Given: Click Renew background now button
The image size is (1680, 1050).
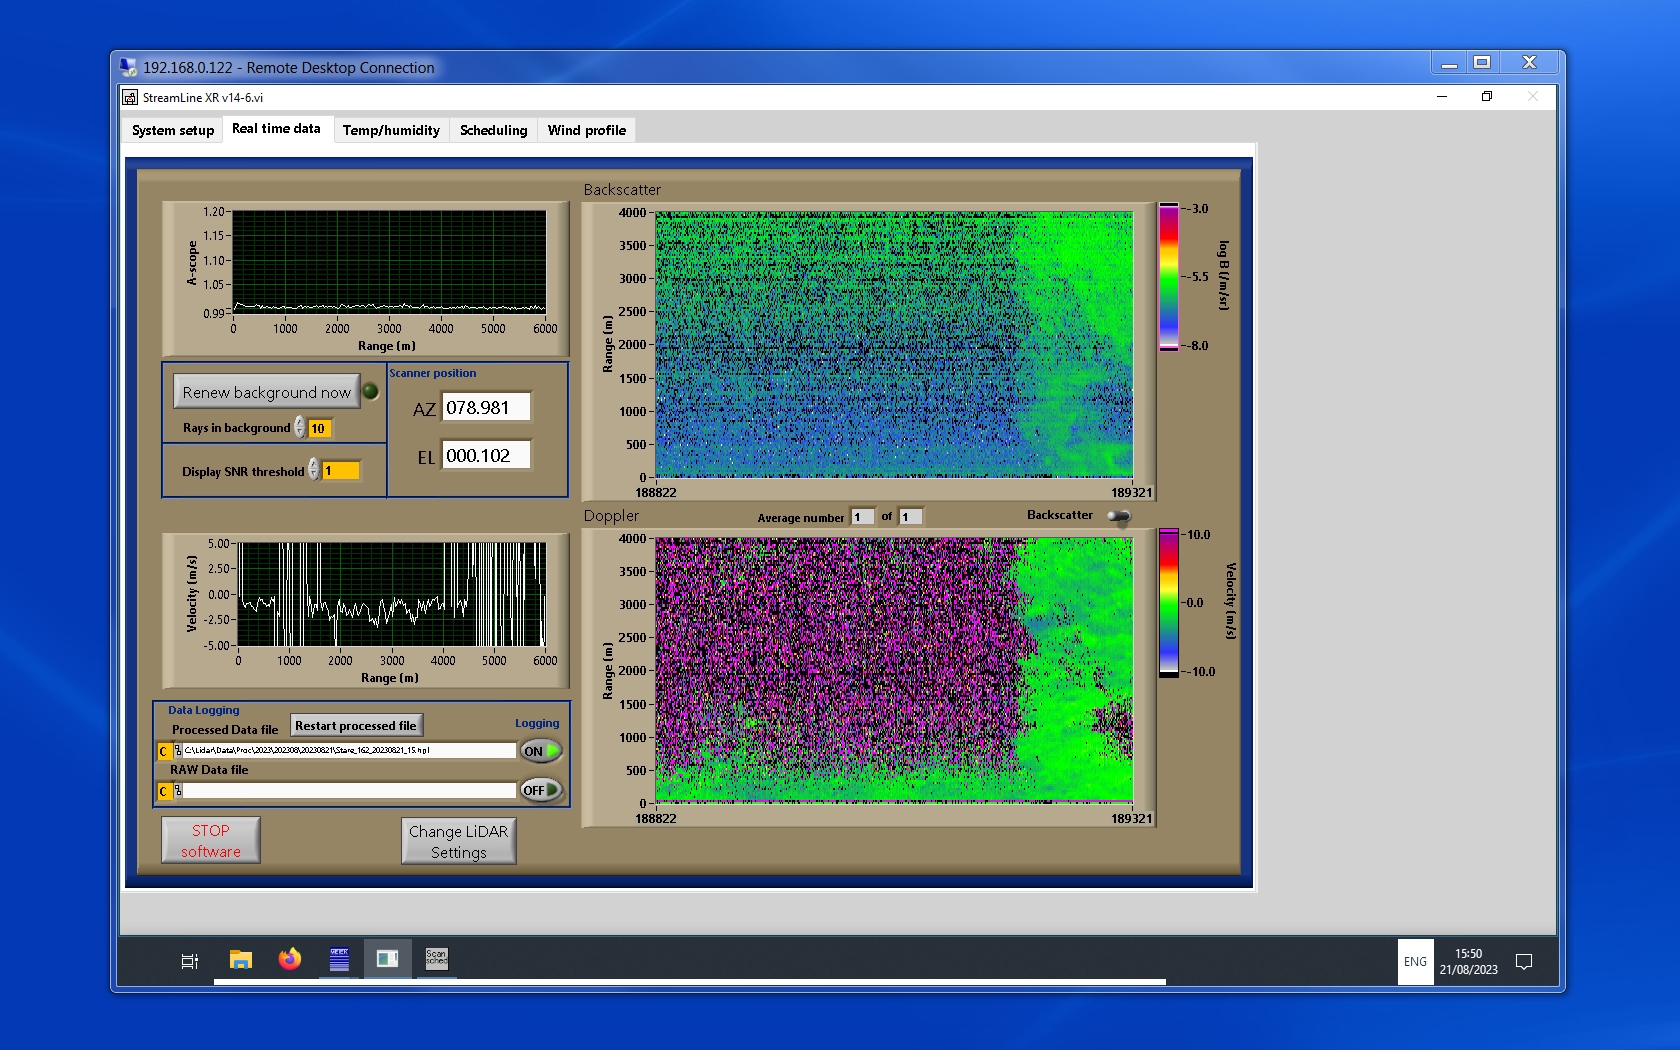Looking at the screenshot, I should 266,392.
